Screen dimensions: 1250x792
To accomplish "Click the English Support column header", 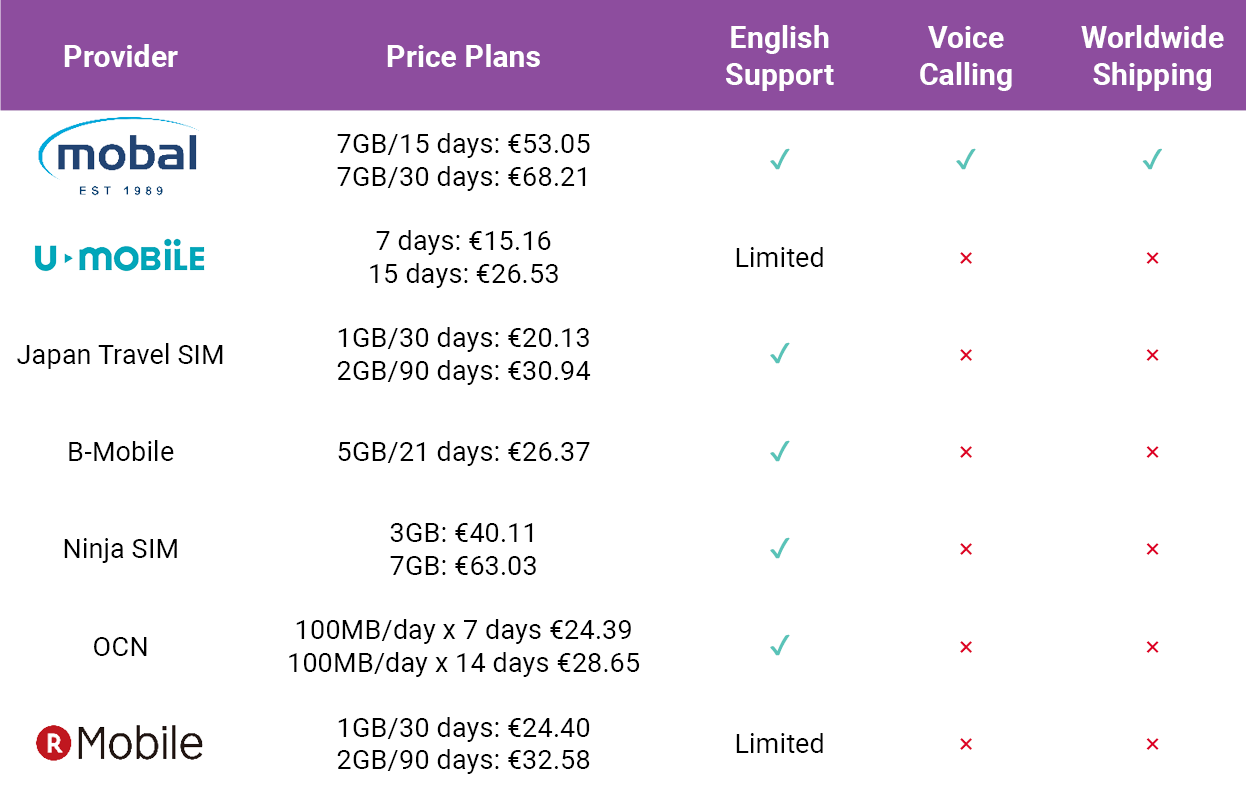I will pyautogui.click(x=780, y=56).
